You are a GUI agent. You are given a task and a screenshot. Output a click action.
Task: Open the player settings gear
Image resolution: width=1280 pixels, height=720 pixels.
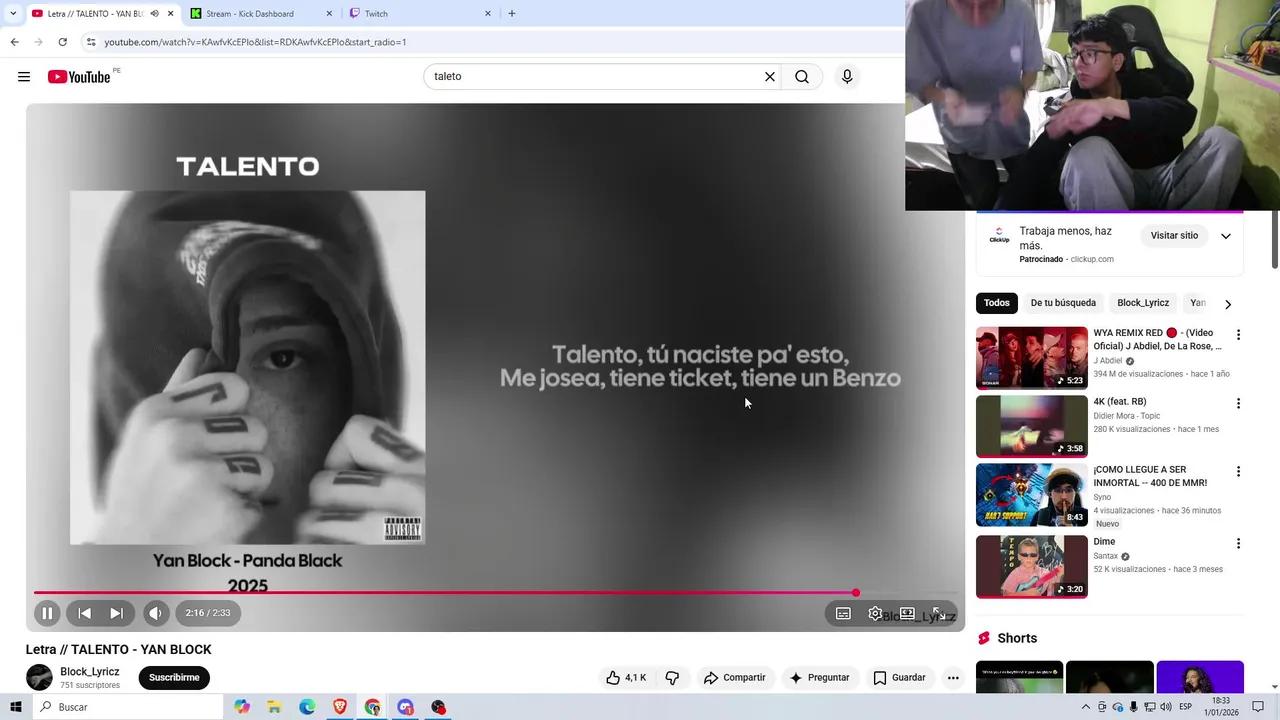[x=875, y=613]
